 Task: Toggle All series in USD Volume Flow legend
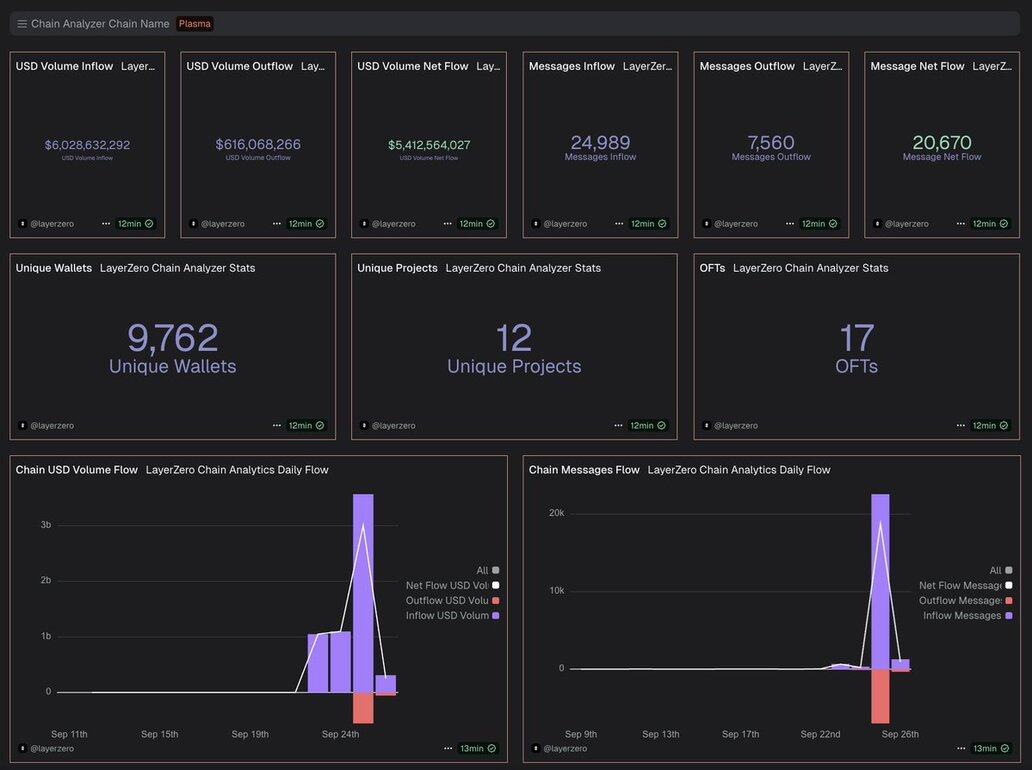pyautogui.click(x=488, y=571)
